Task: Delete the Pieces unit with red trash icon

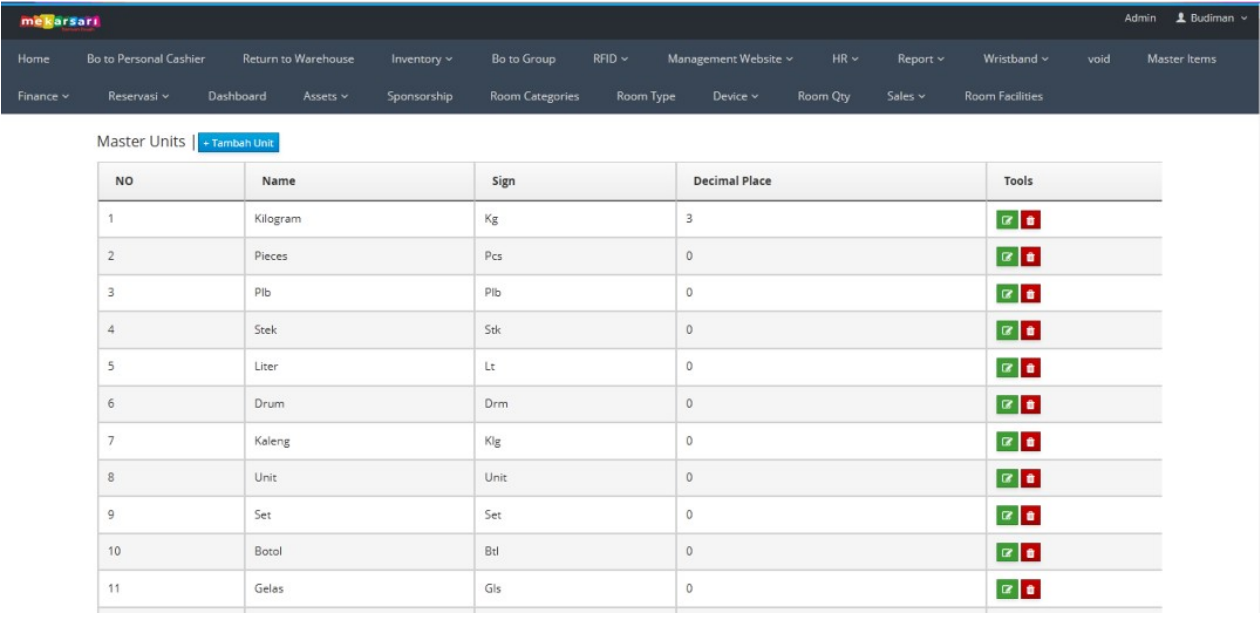Action: (1031, 257)
